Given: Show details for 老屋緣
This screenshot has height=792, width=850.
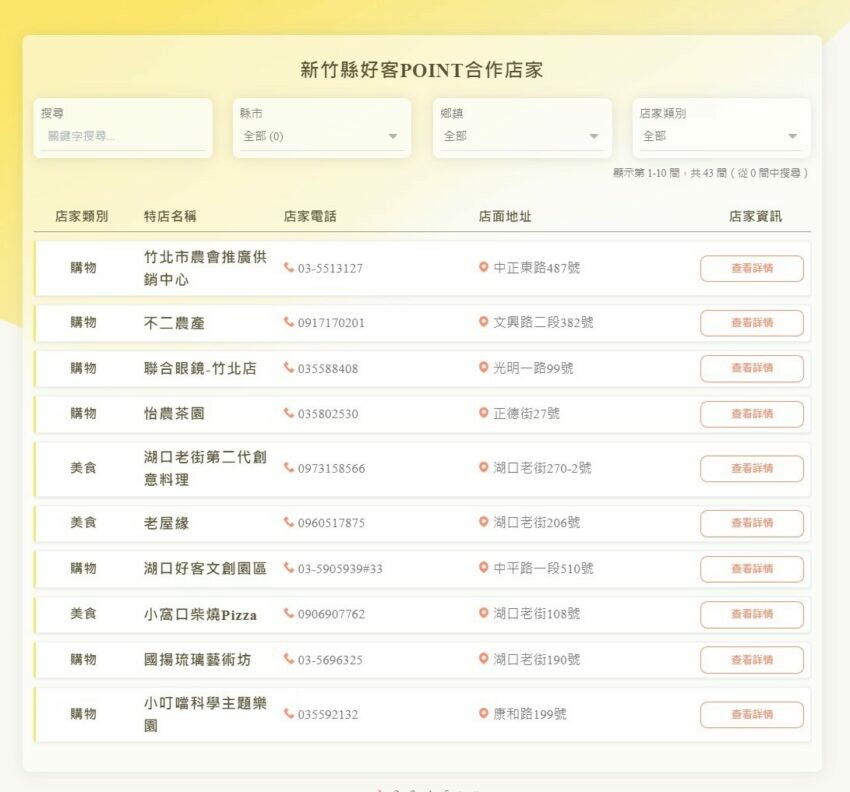Looking at the screenshot, I should pos(751,523).
